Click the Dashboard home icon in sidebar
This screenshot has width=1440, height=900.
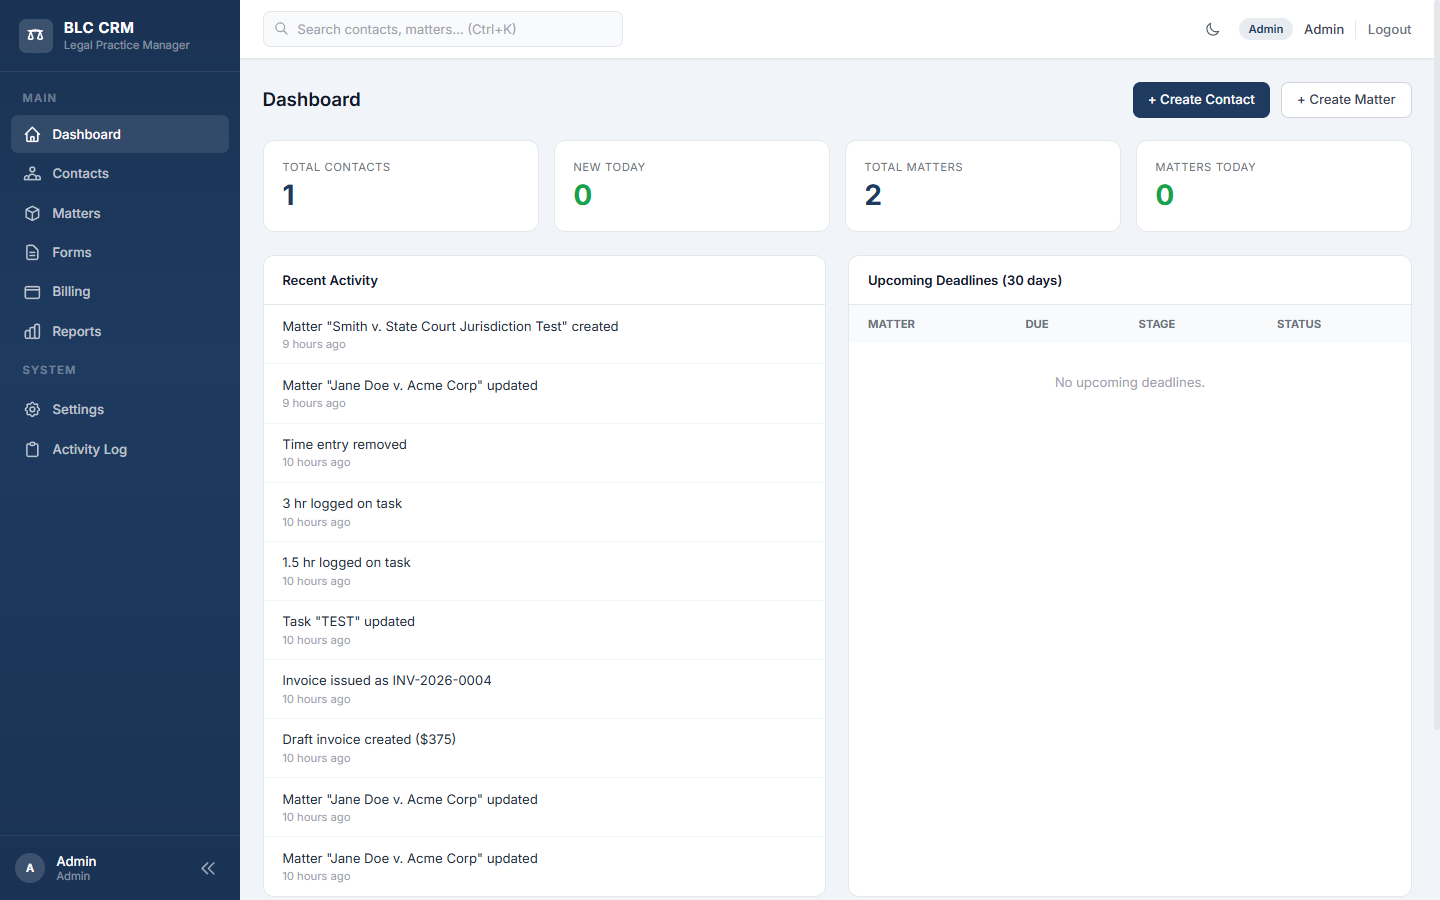(33, 134)
